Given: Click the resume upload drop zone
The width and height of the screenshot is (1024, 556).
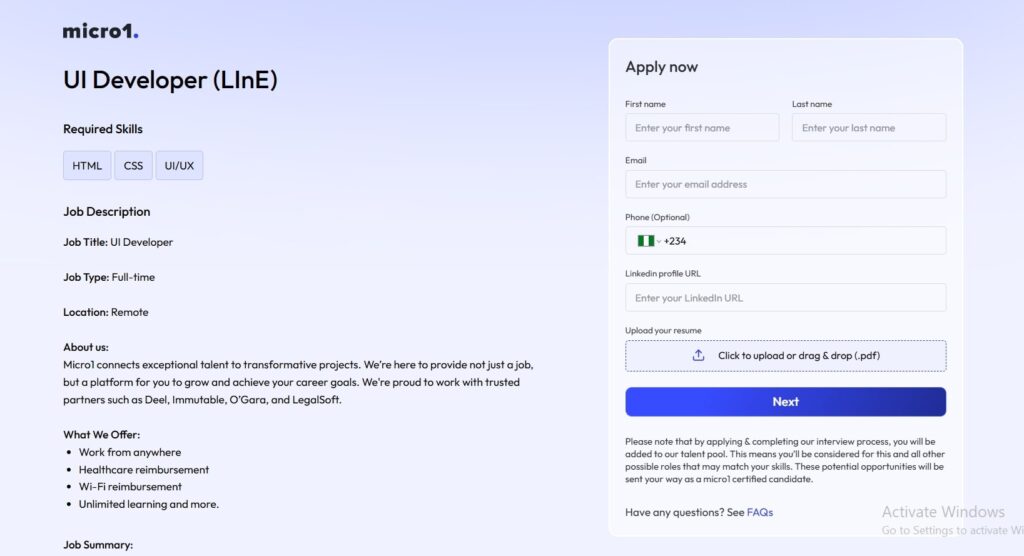Looking at the screenshot, I should [x=786, y=355].
